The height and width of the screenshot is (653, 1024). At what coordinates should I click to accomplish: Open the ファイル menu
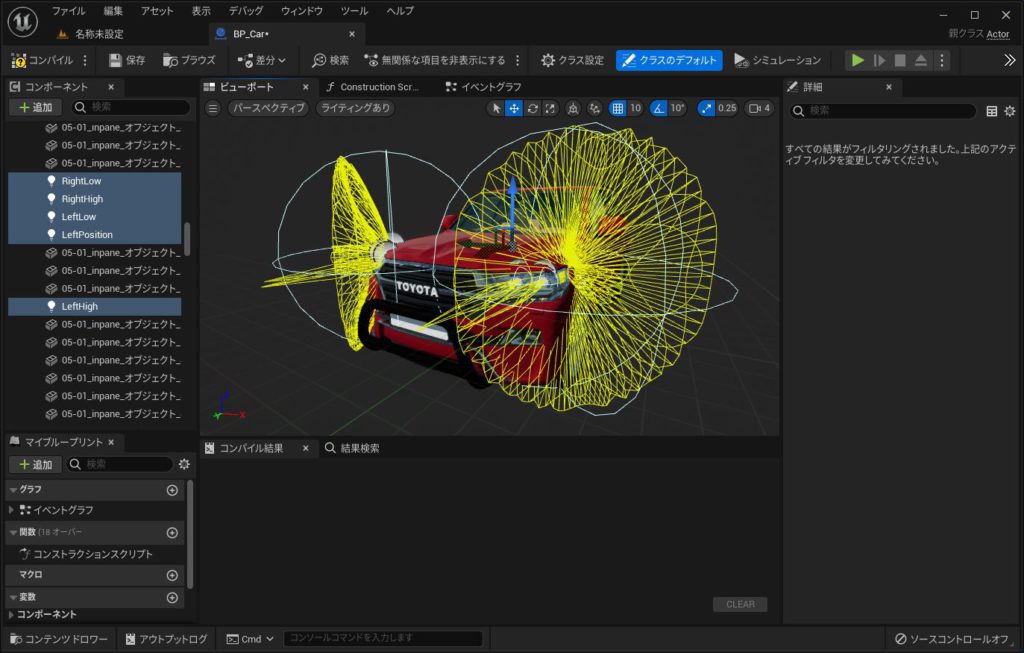69,11
